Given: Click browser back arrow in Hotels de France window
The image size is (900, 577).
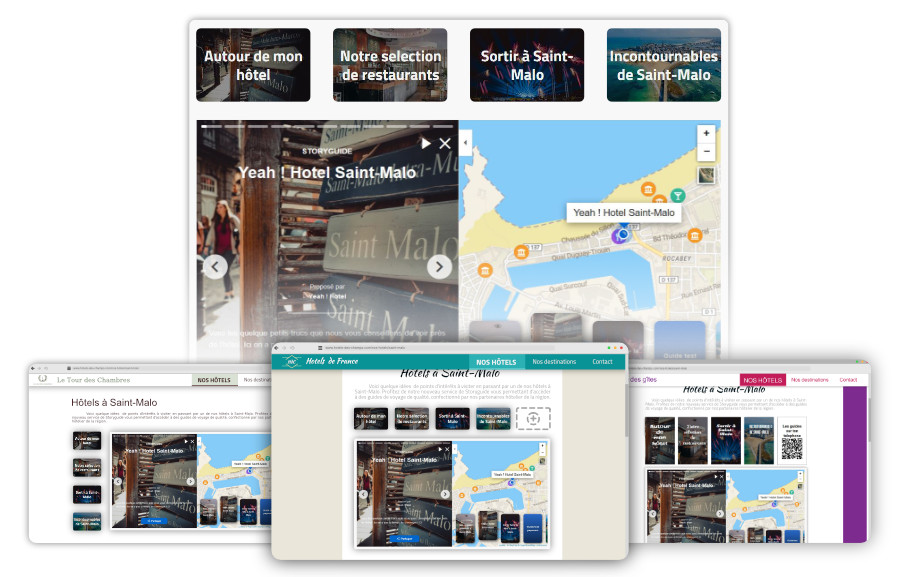Looking at the screenshot, I should coord(277,348).
